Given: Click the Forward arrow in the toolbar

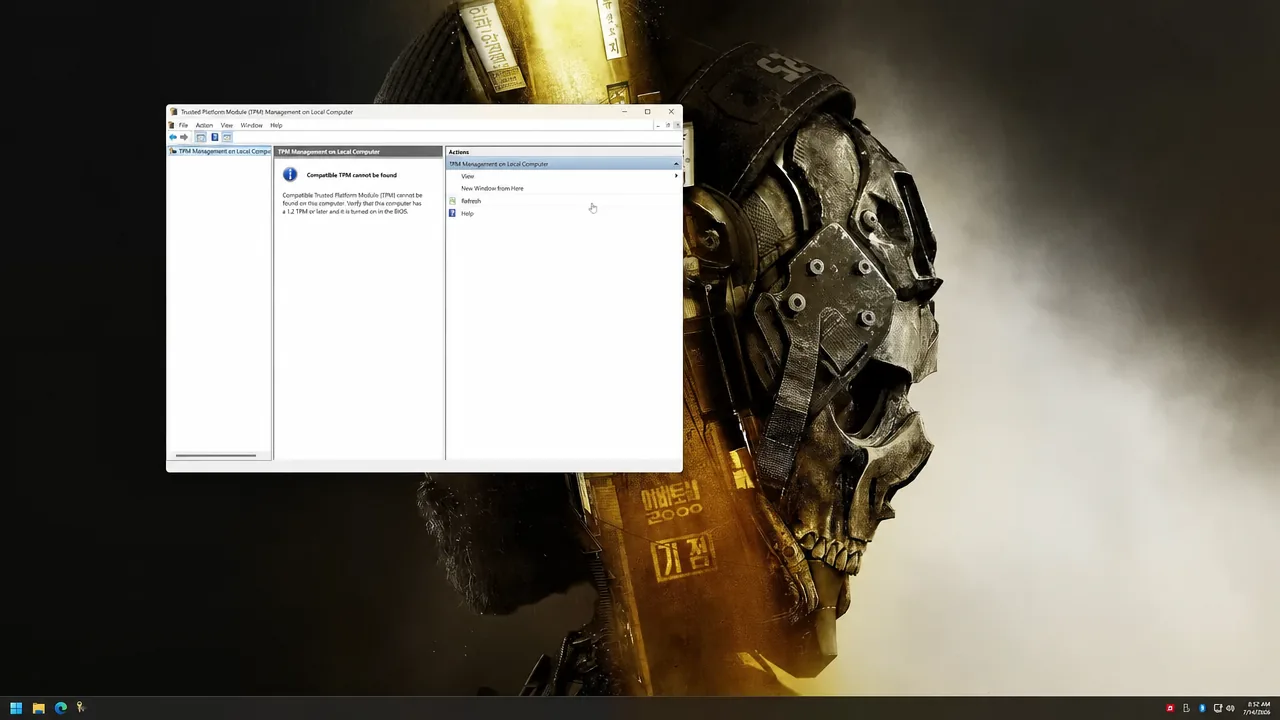Looking at the screenshot, I should click(184, 137).
